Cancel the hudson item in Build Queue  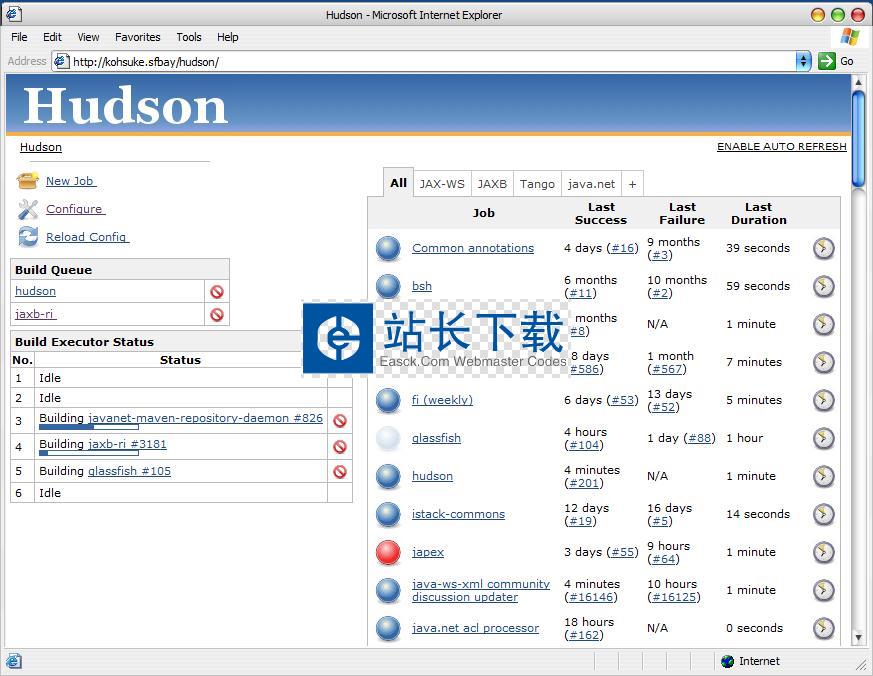coord(216,292)
